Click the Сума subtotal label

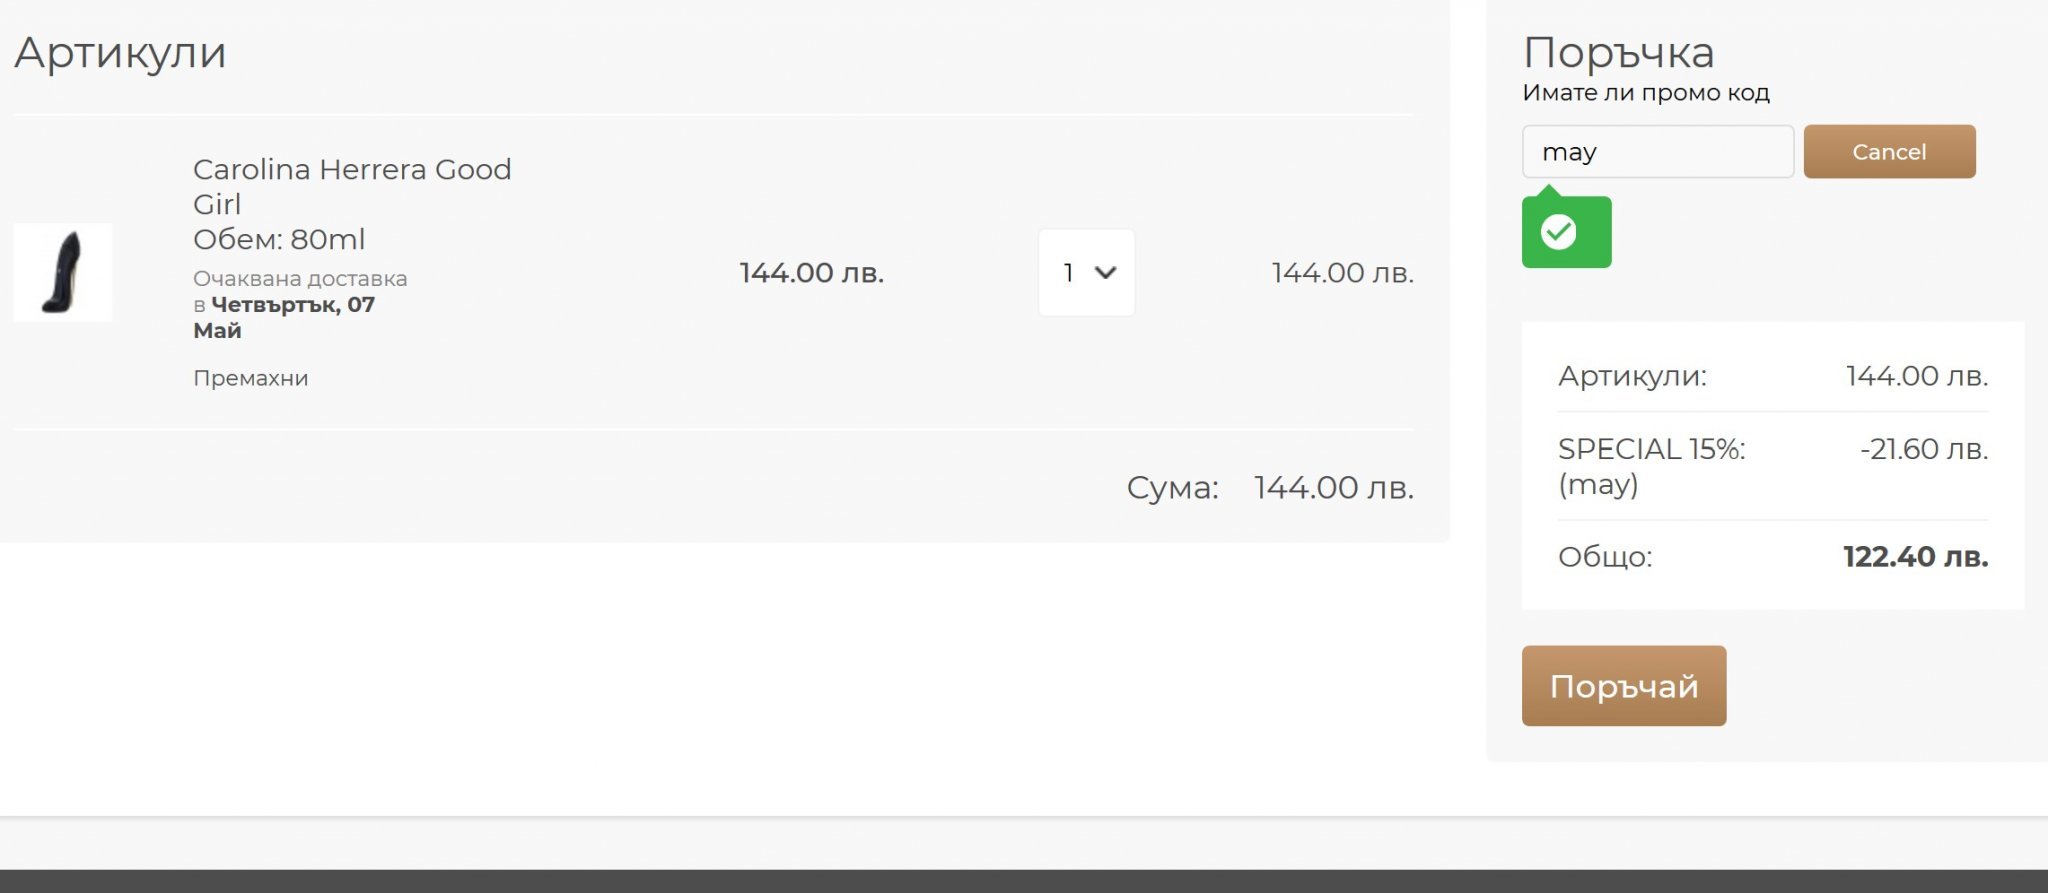[x=1172, y=488]
